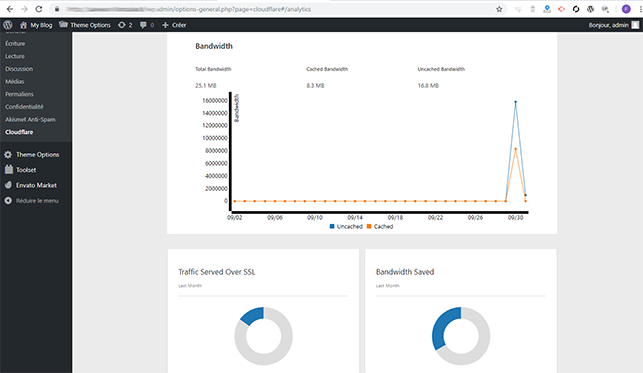Click the Envato Market leaf icon
Viewport: 643px width, 373px height.
coord(8,185)
